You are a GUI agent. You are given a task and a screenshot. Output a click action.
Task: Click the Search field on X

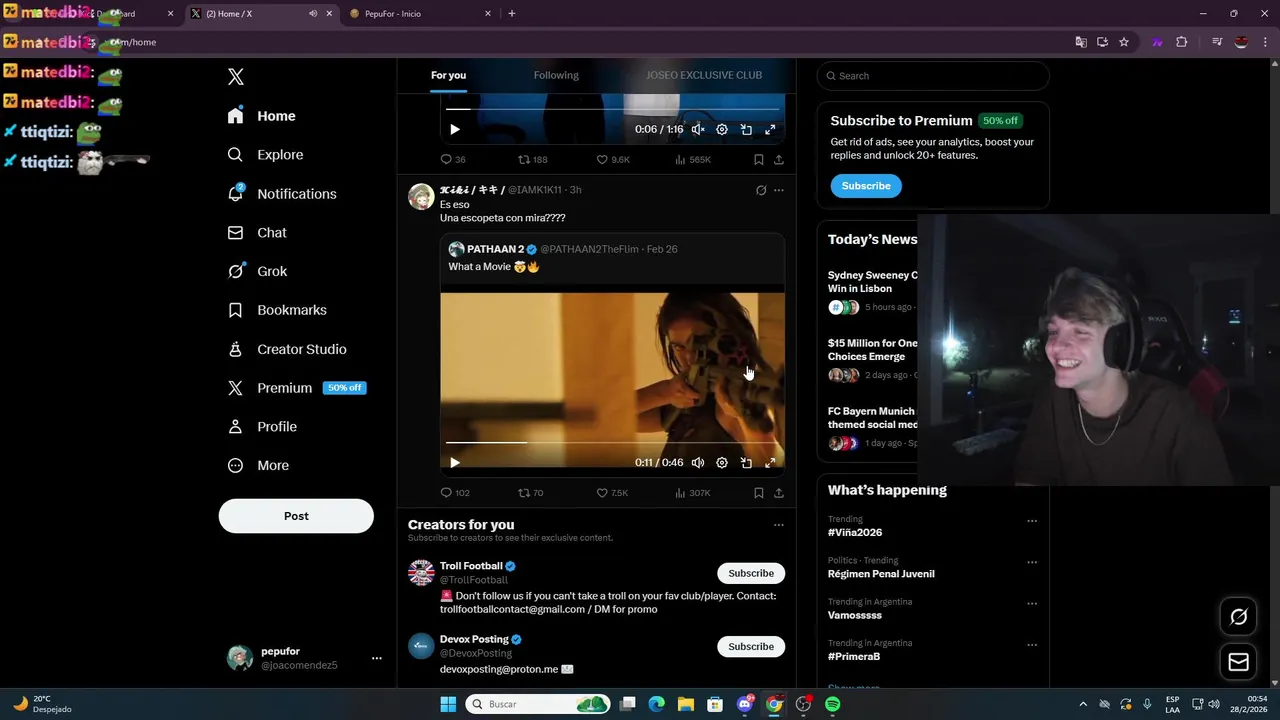(933, 76)
